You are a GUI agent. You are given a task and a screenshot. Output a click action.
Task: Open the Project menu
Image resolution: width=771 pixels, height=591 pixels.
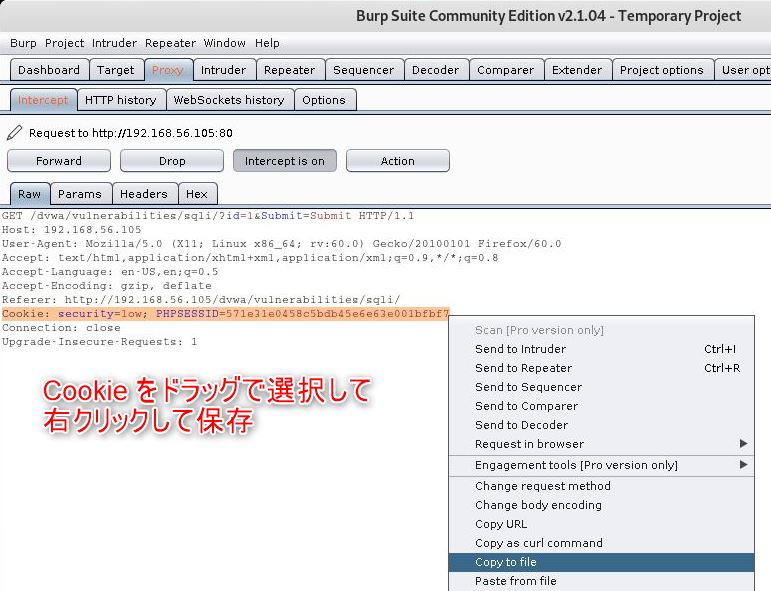64,43
